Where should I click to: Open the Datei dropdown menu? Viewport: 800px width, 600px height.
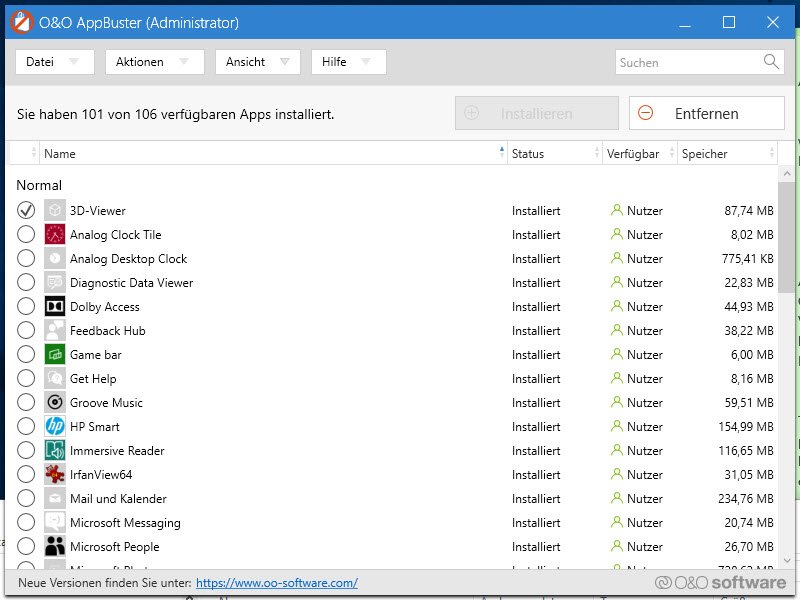(54, 62)
